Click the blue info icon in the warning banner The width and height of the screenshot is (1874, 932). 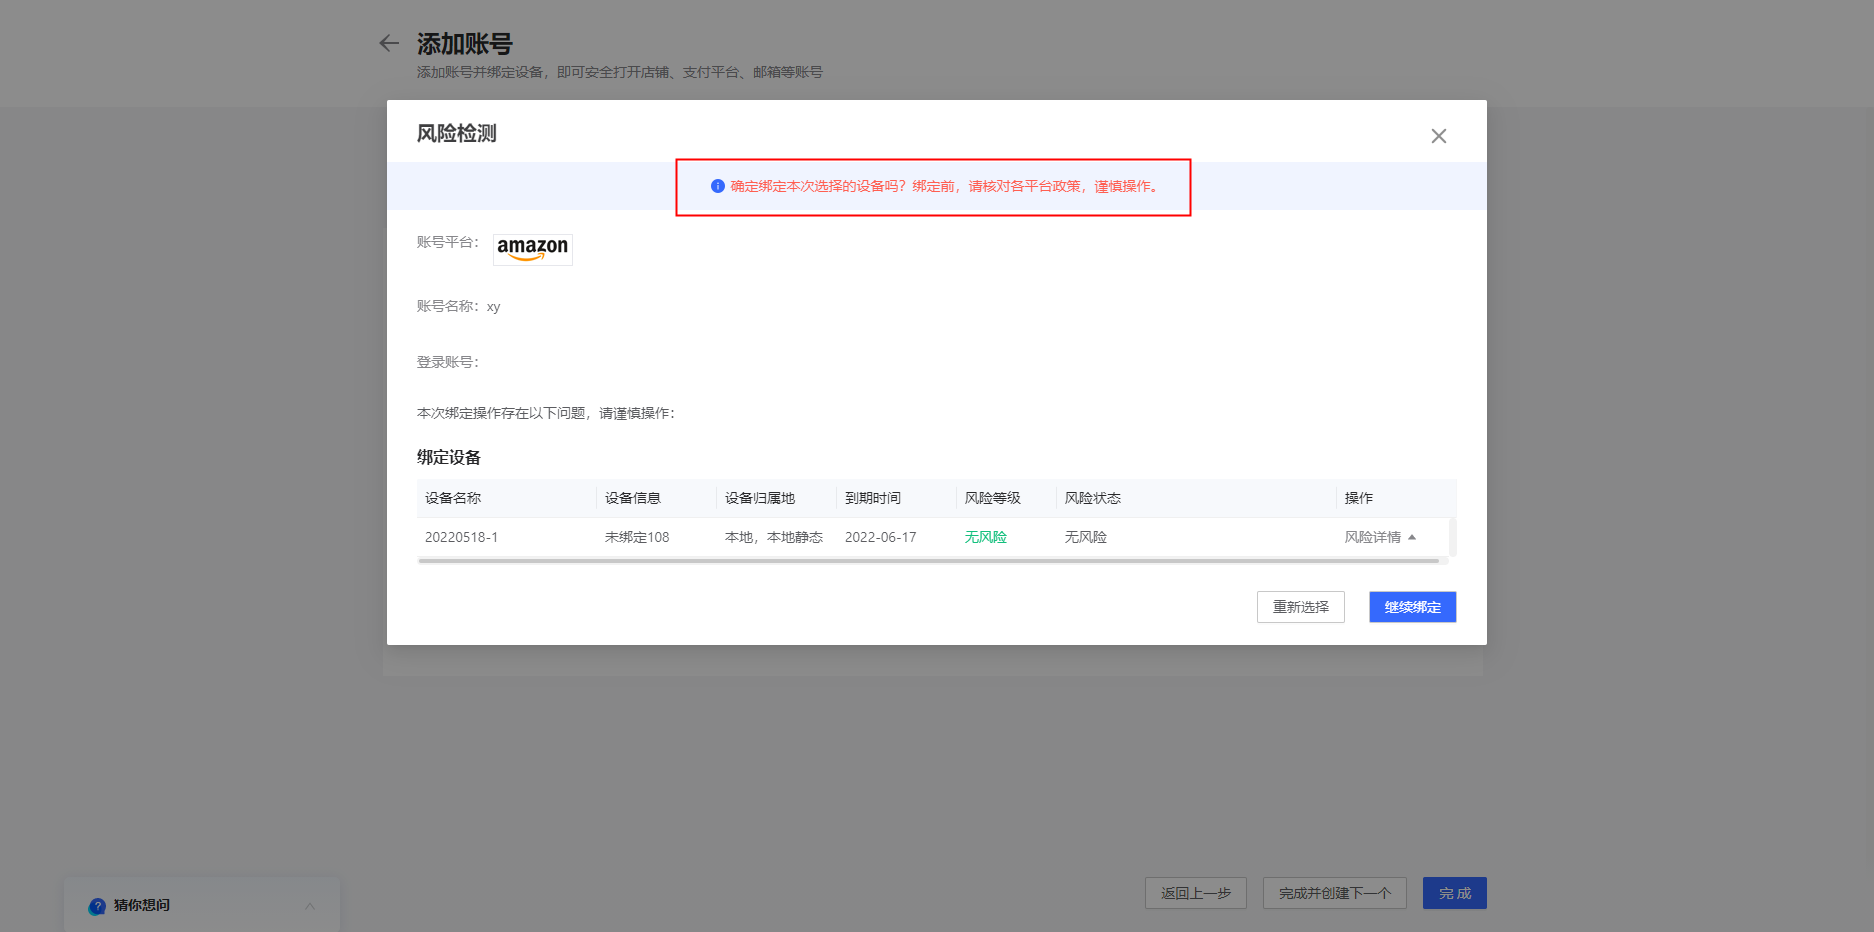716,186
